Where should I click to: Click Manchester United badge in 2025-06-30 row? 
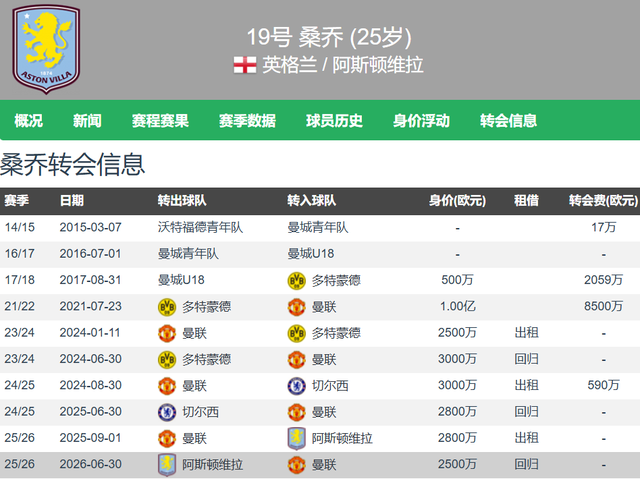coord(297,412)
